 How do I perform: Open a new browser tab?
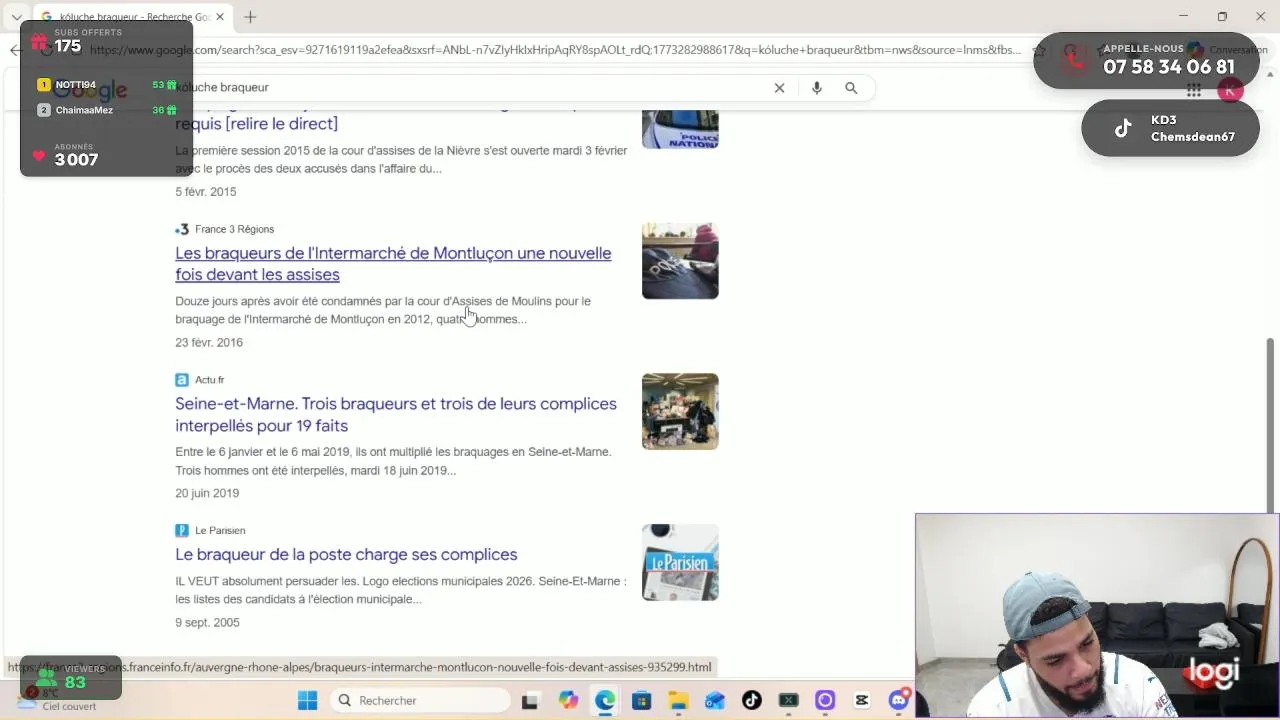(x=250, y=17)
